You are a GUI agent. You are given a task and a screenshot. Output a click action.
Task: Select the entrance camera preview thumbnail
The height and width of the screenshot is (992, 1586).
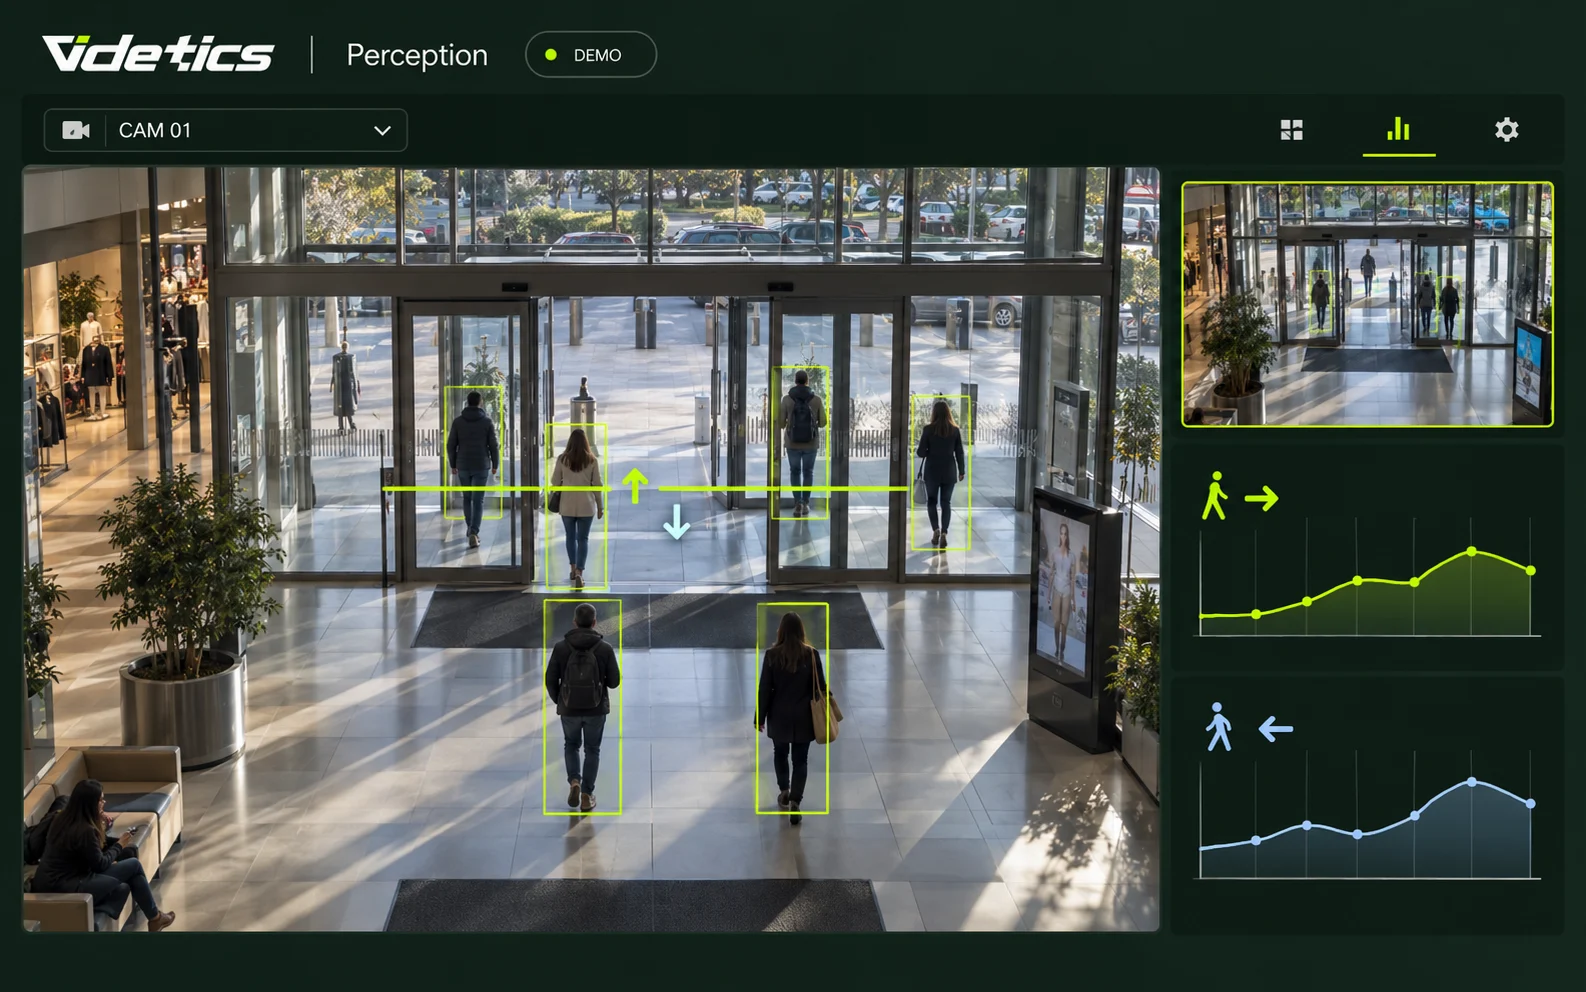click(x=1367, y=304)
